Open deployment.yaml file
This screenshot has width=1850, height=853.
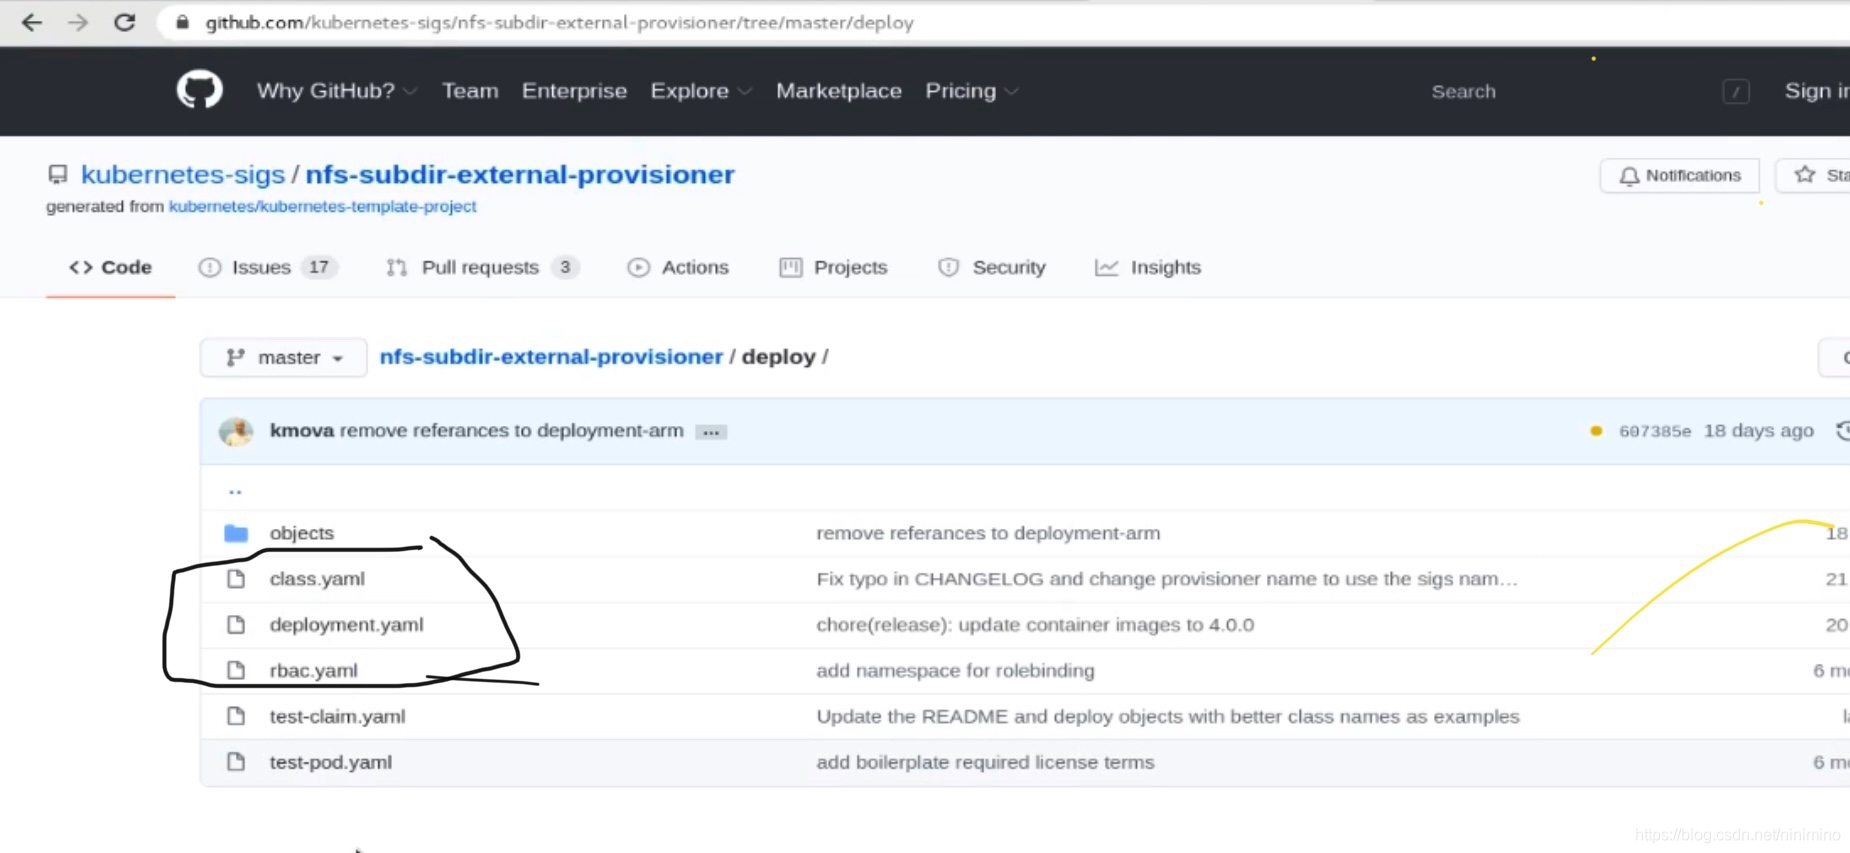tap(347, 625)
